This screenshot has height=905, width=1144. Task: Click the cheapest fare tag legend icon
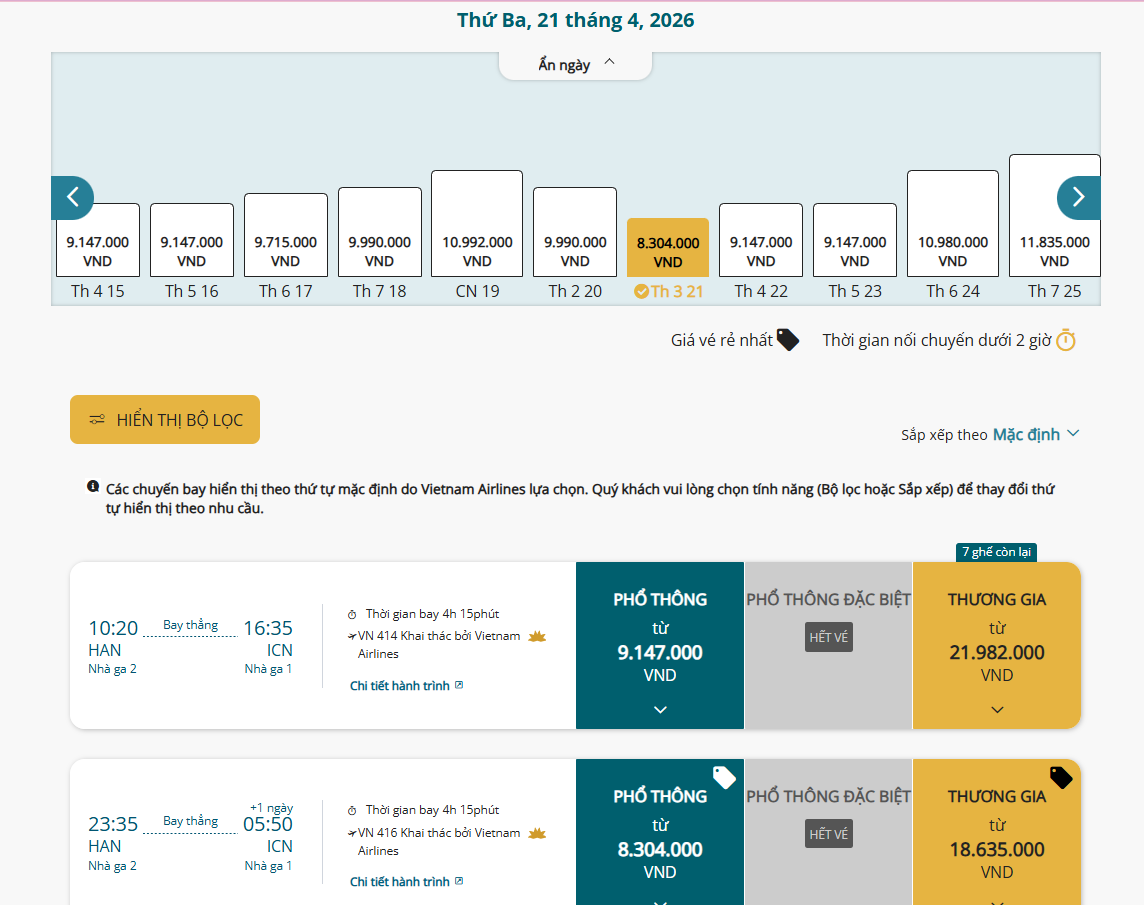[x=788, y=340]
